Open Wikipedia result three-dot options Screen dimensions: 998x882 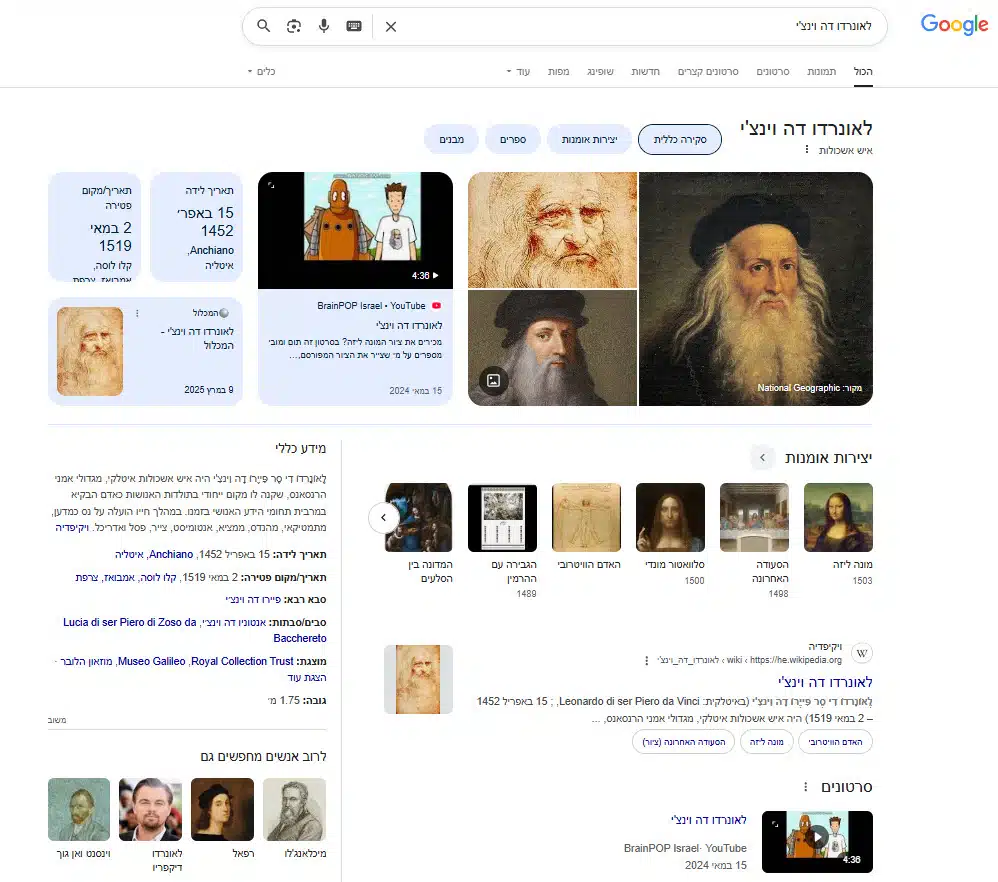pos(647,661)
